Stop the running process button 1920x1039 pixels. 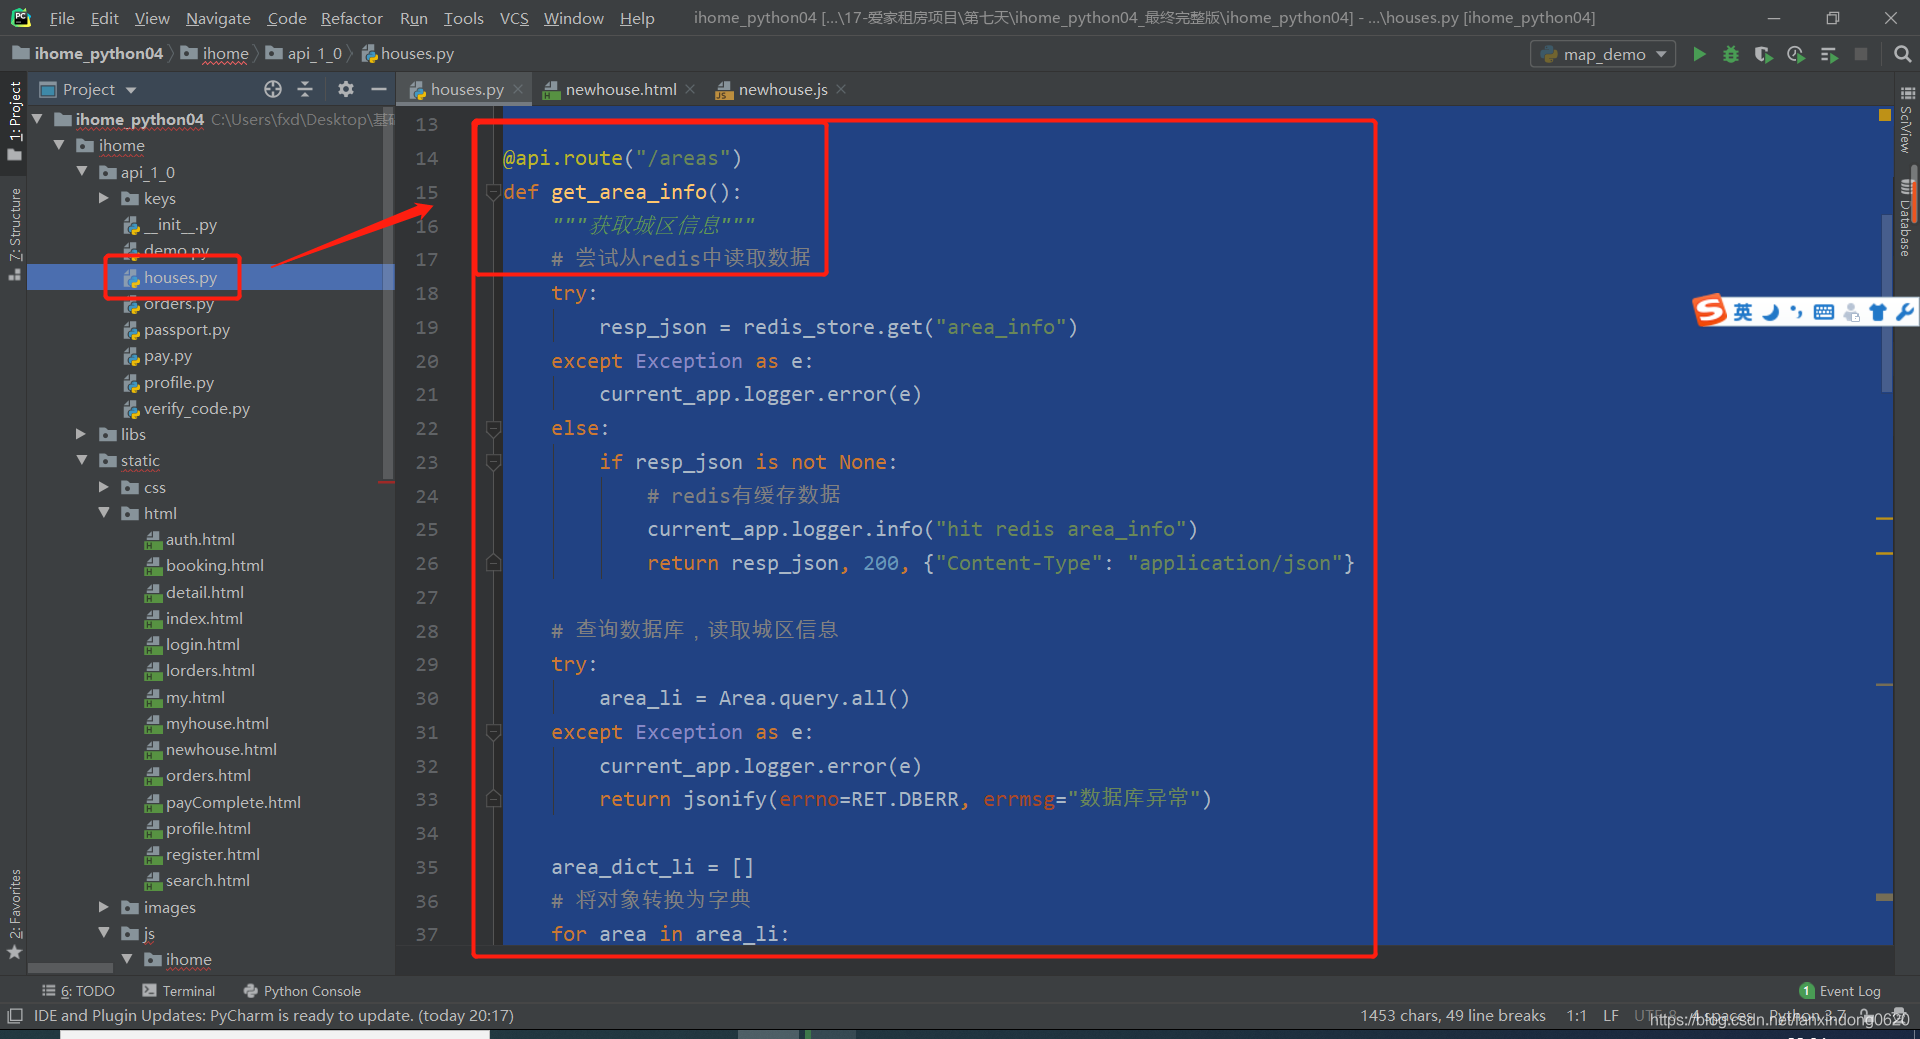coord(1861,54)
